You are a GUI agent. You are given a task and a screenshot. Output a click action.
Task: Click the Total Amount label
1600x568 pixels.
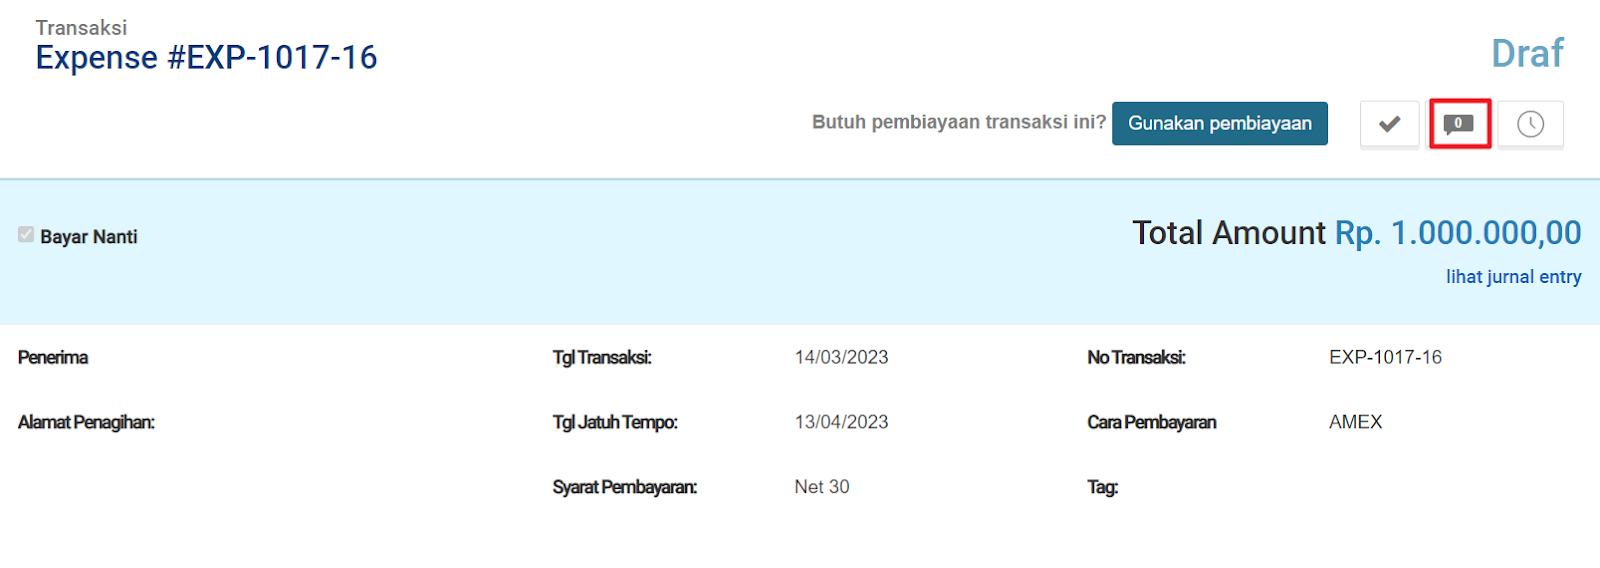point(1229,233)
